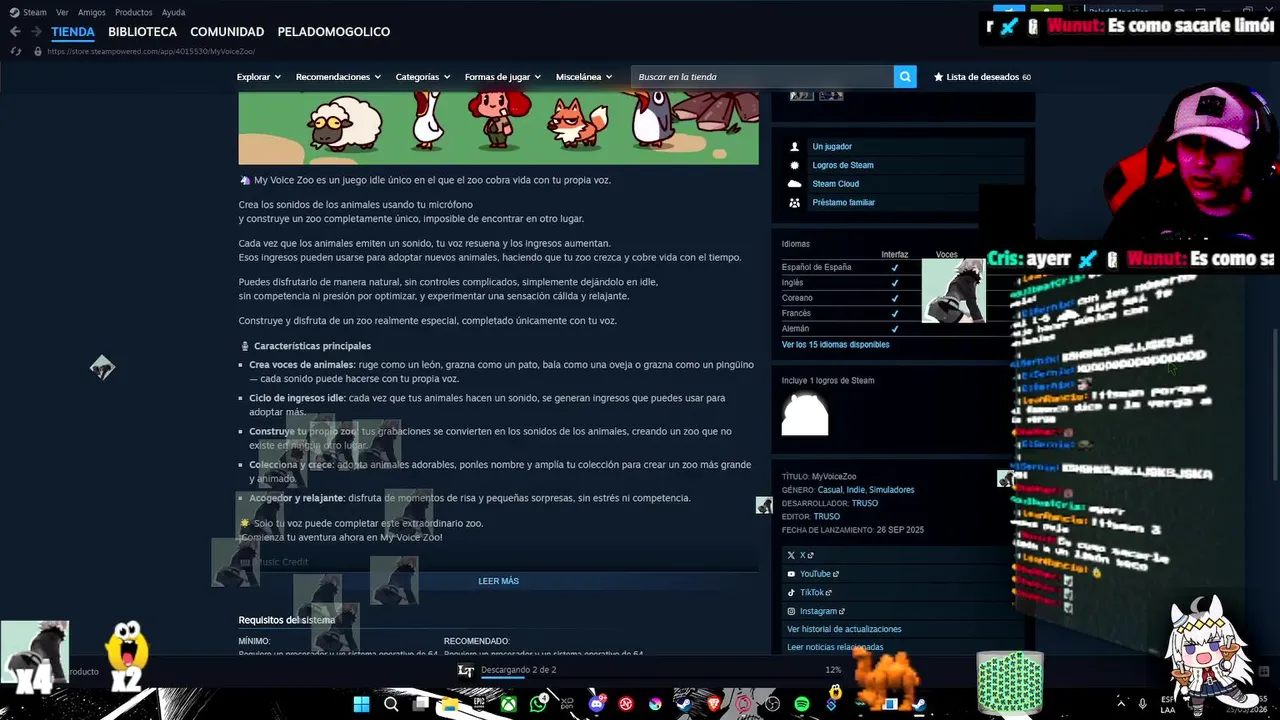This screenshot has height=720, width=1280.
Task: Open the editor TRUSO link
Action: 826,517
